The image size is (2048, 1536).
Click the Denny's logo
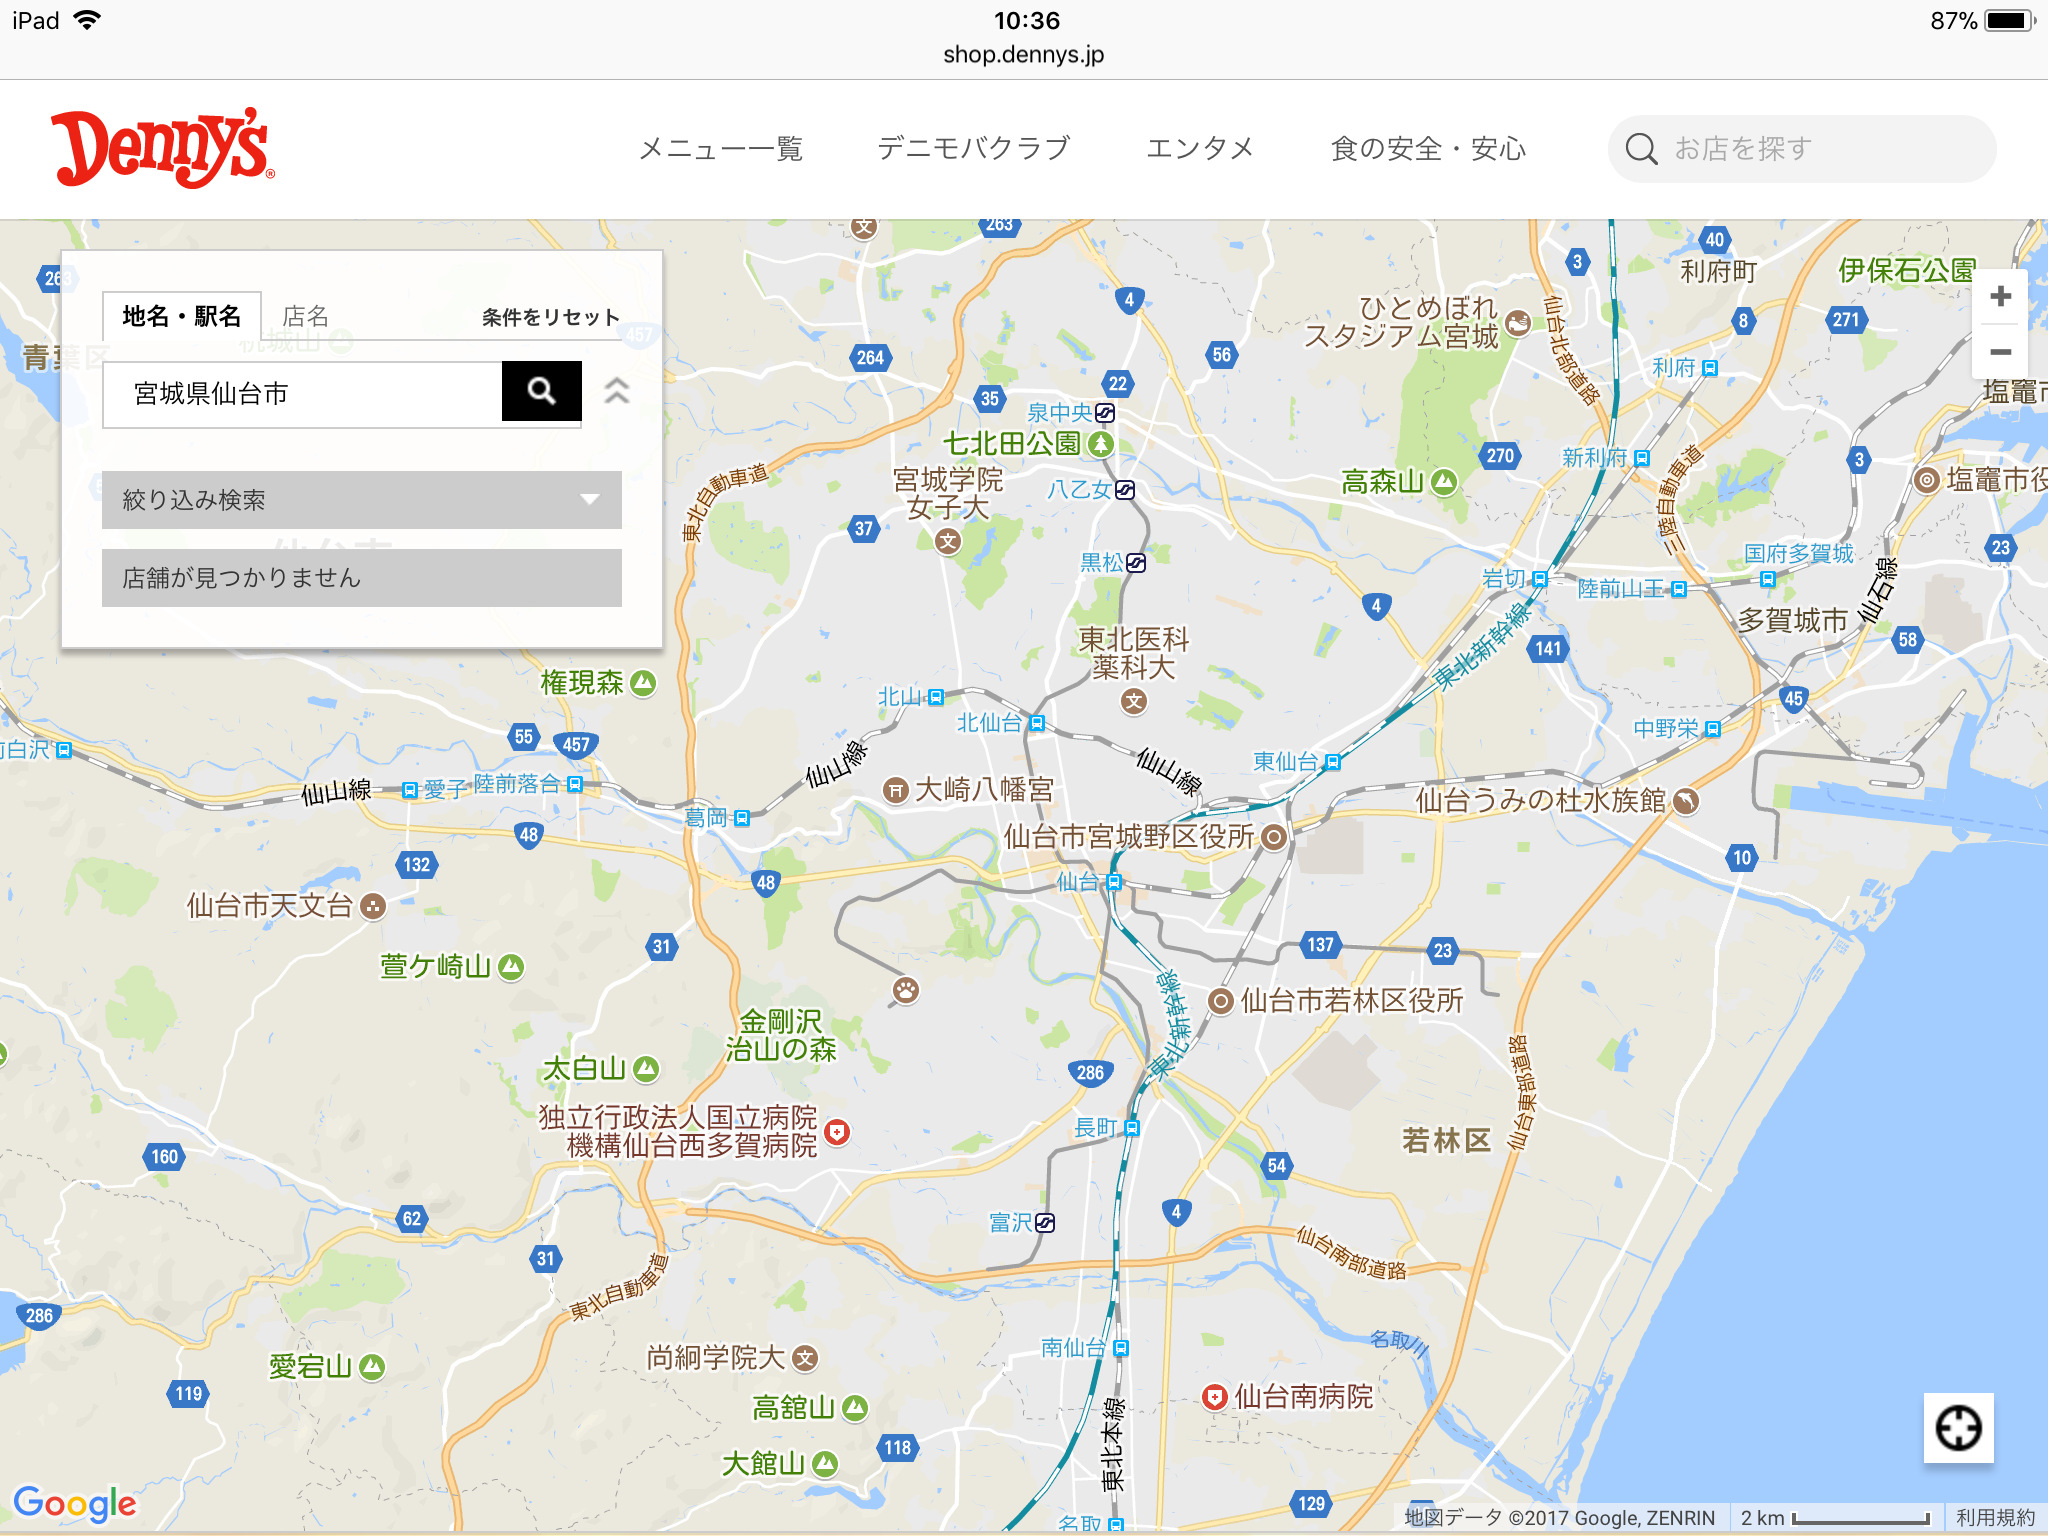(162, 148)
